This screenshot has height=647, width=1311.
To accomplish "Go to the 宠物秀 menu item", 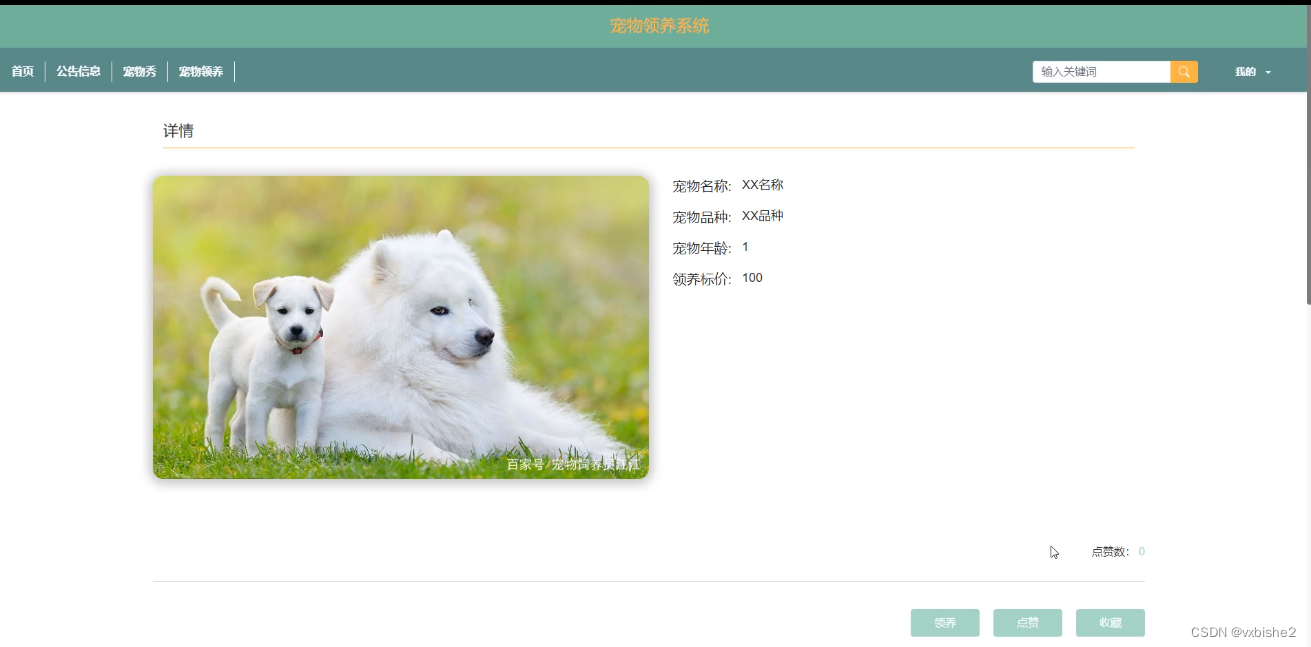I will coord(140,72).
